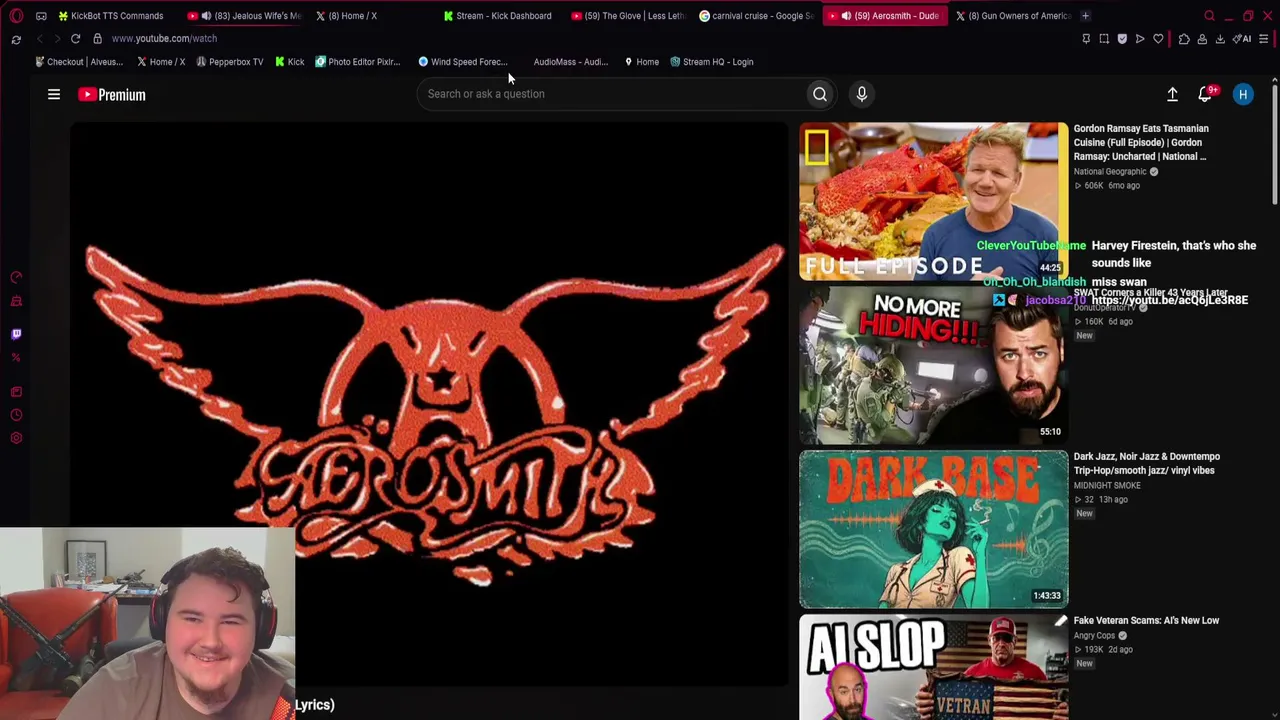This screenshot has width=1280, height=720.
Task: Click the Aerosmith video player
Action: 428,404
